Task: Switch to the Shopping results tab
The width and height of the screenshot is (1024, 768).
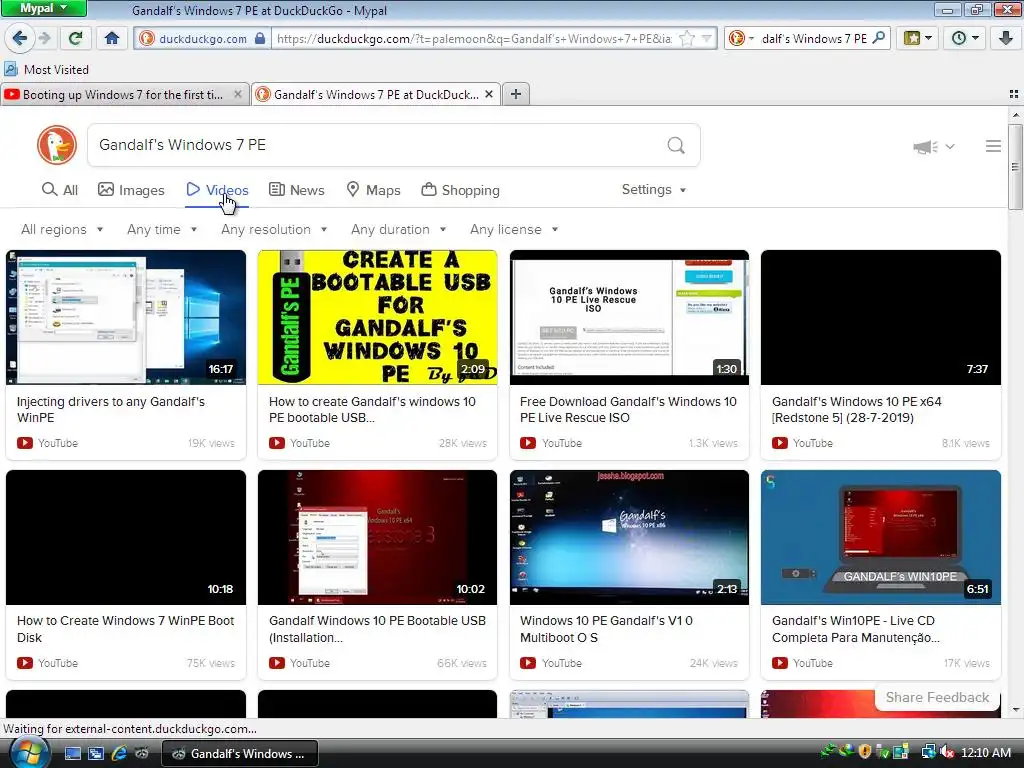Action: (x=460, y=190)
